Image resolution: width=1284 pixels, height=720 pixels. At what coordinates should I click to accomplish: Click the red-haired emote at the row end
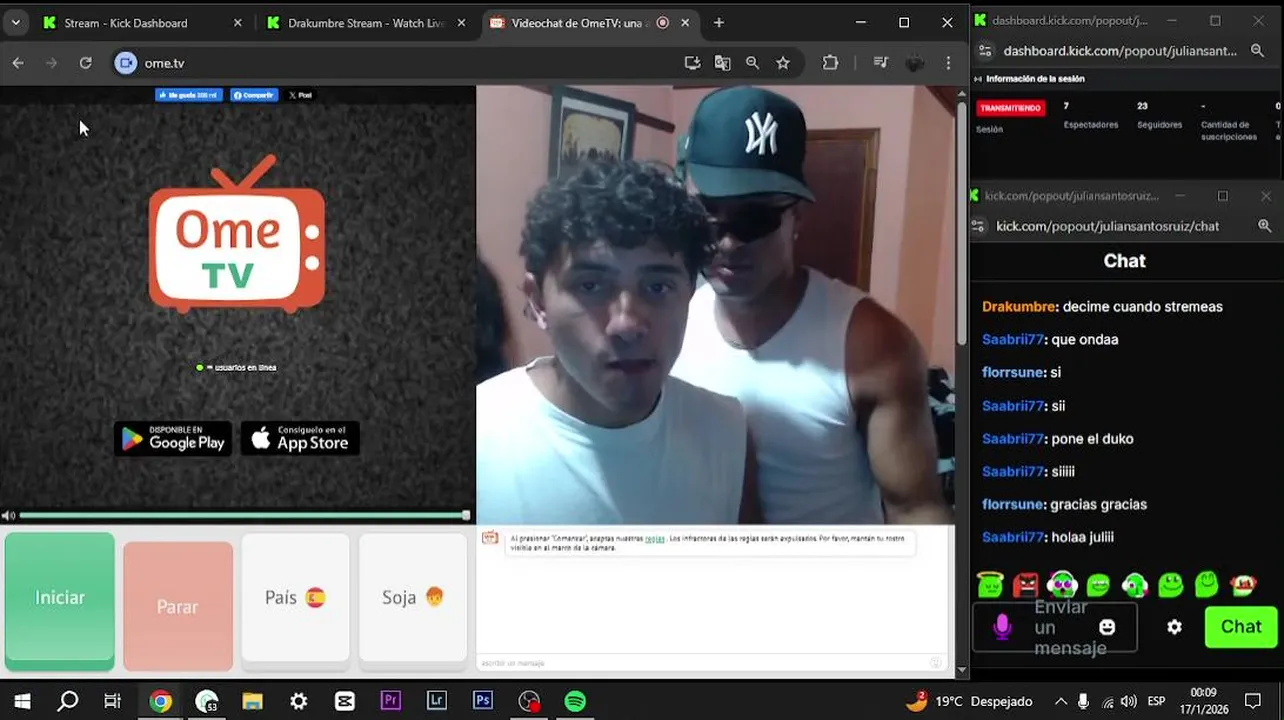tap(1243, 584)
